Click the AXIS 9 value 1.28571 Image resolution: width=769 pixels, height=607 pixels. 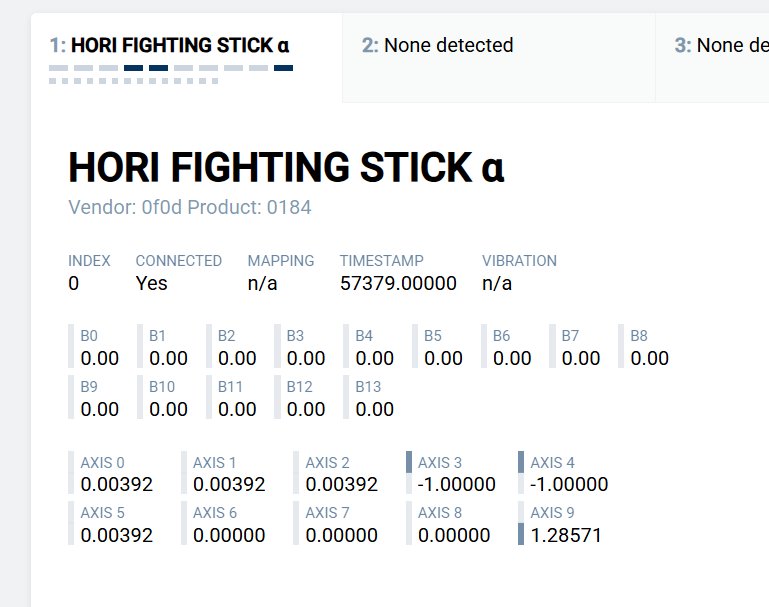point(566,535)
